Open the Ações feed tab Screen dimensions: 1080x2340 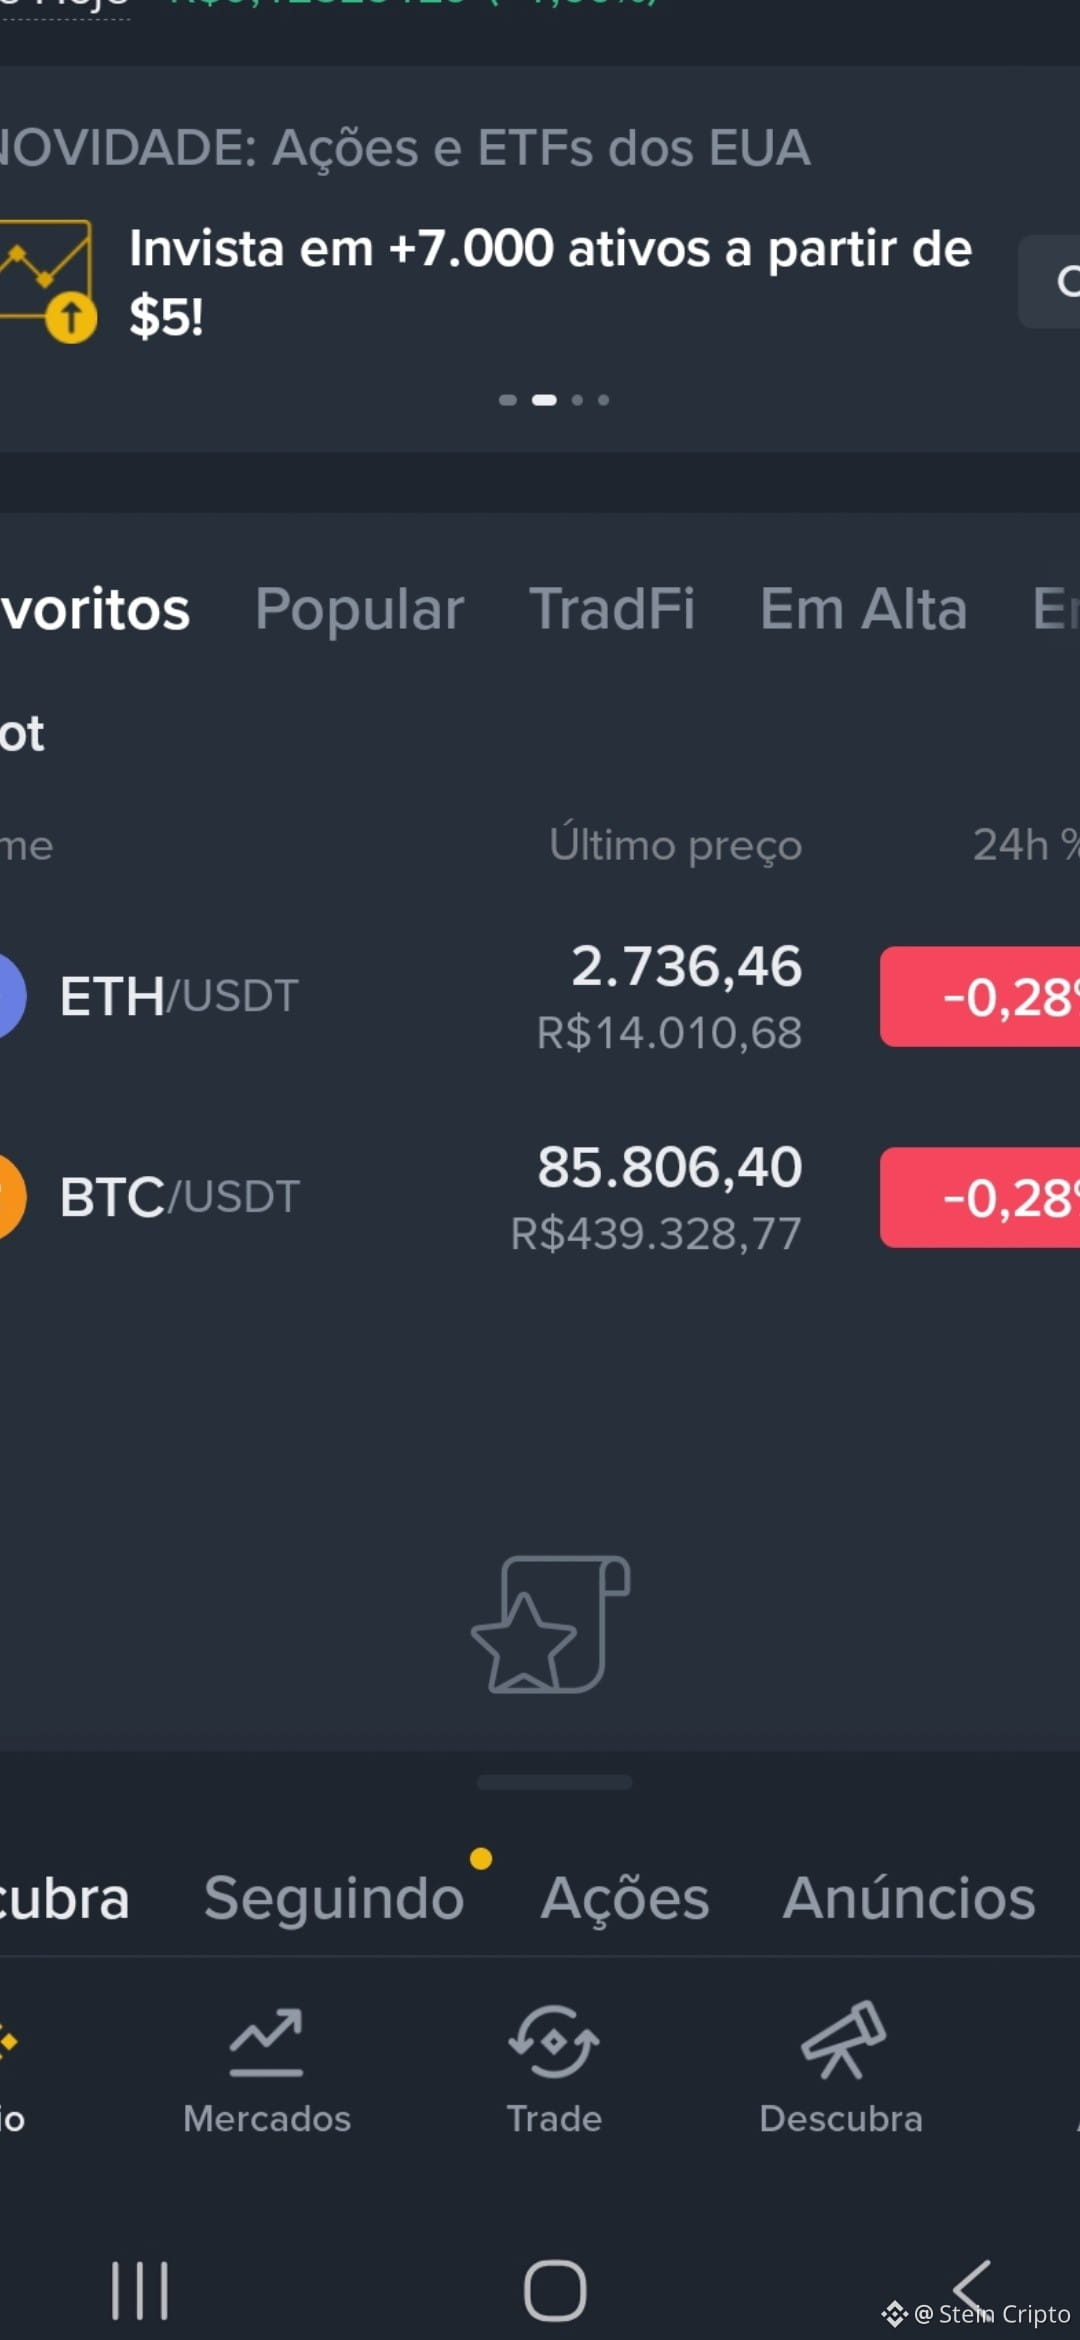(x=625, y=1897)
